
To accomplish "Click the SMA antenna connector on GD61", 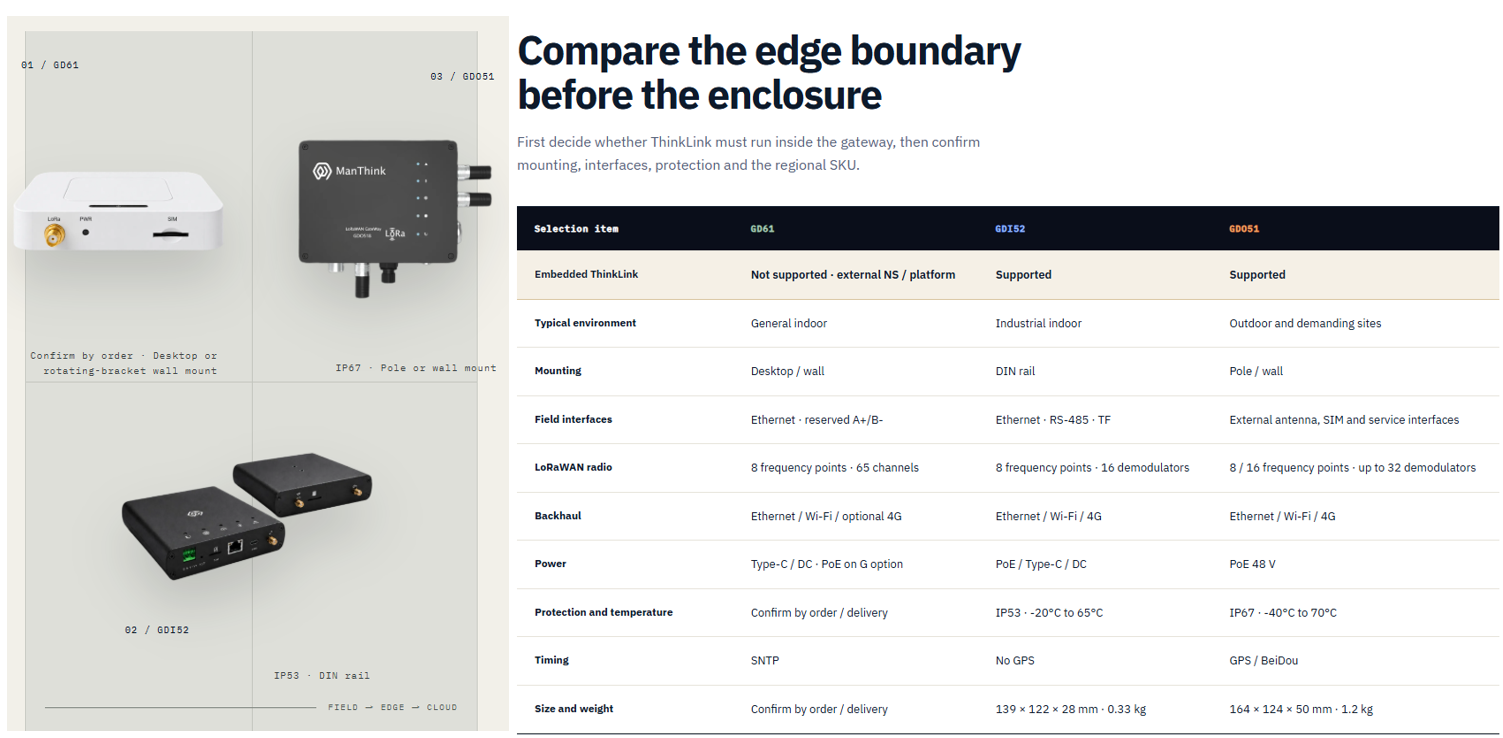I will click(52, 236).
